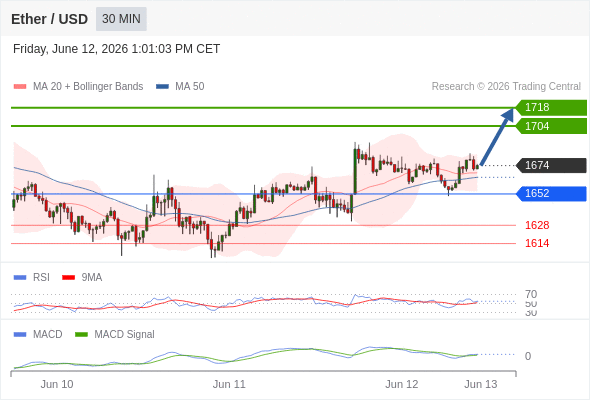Click the Ether / USD chart title
590x400 pixels.
point(49,19)
